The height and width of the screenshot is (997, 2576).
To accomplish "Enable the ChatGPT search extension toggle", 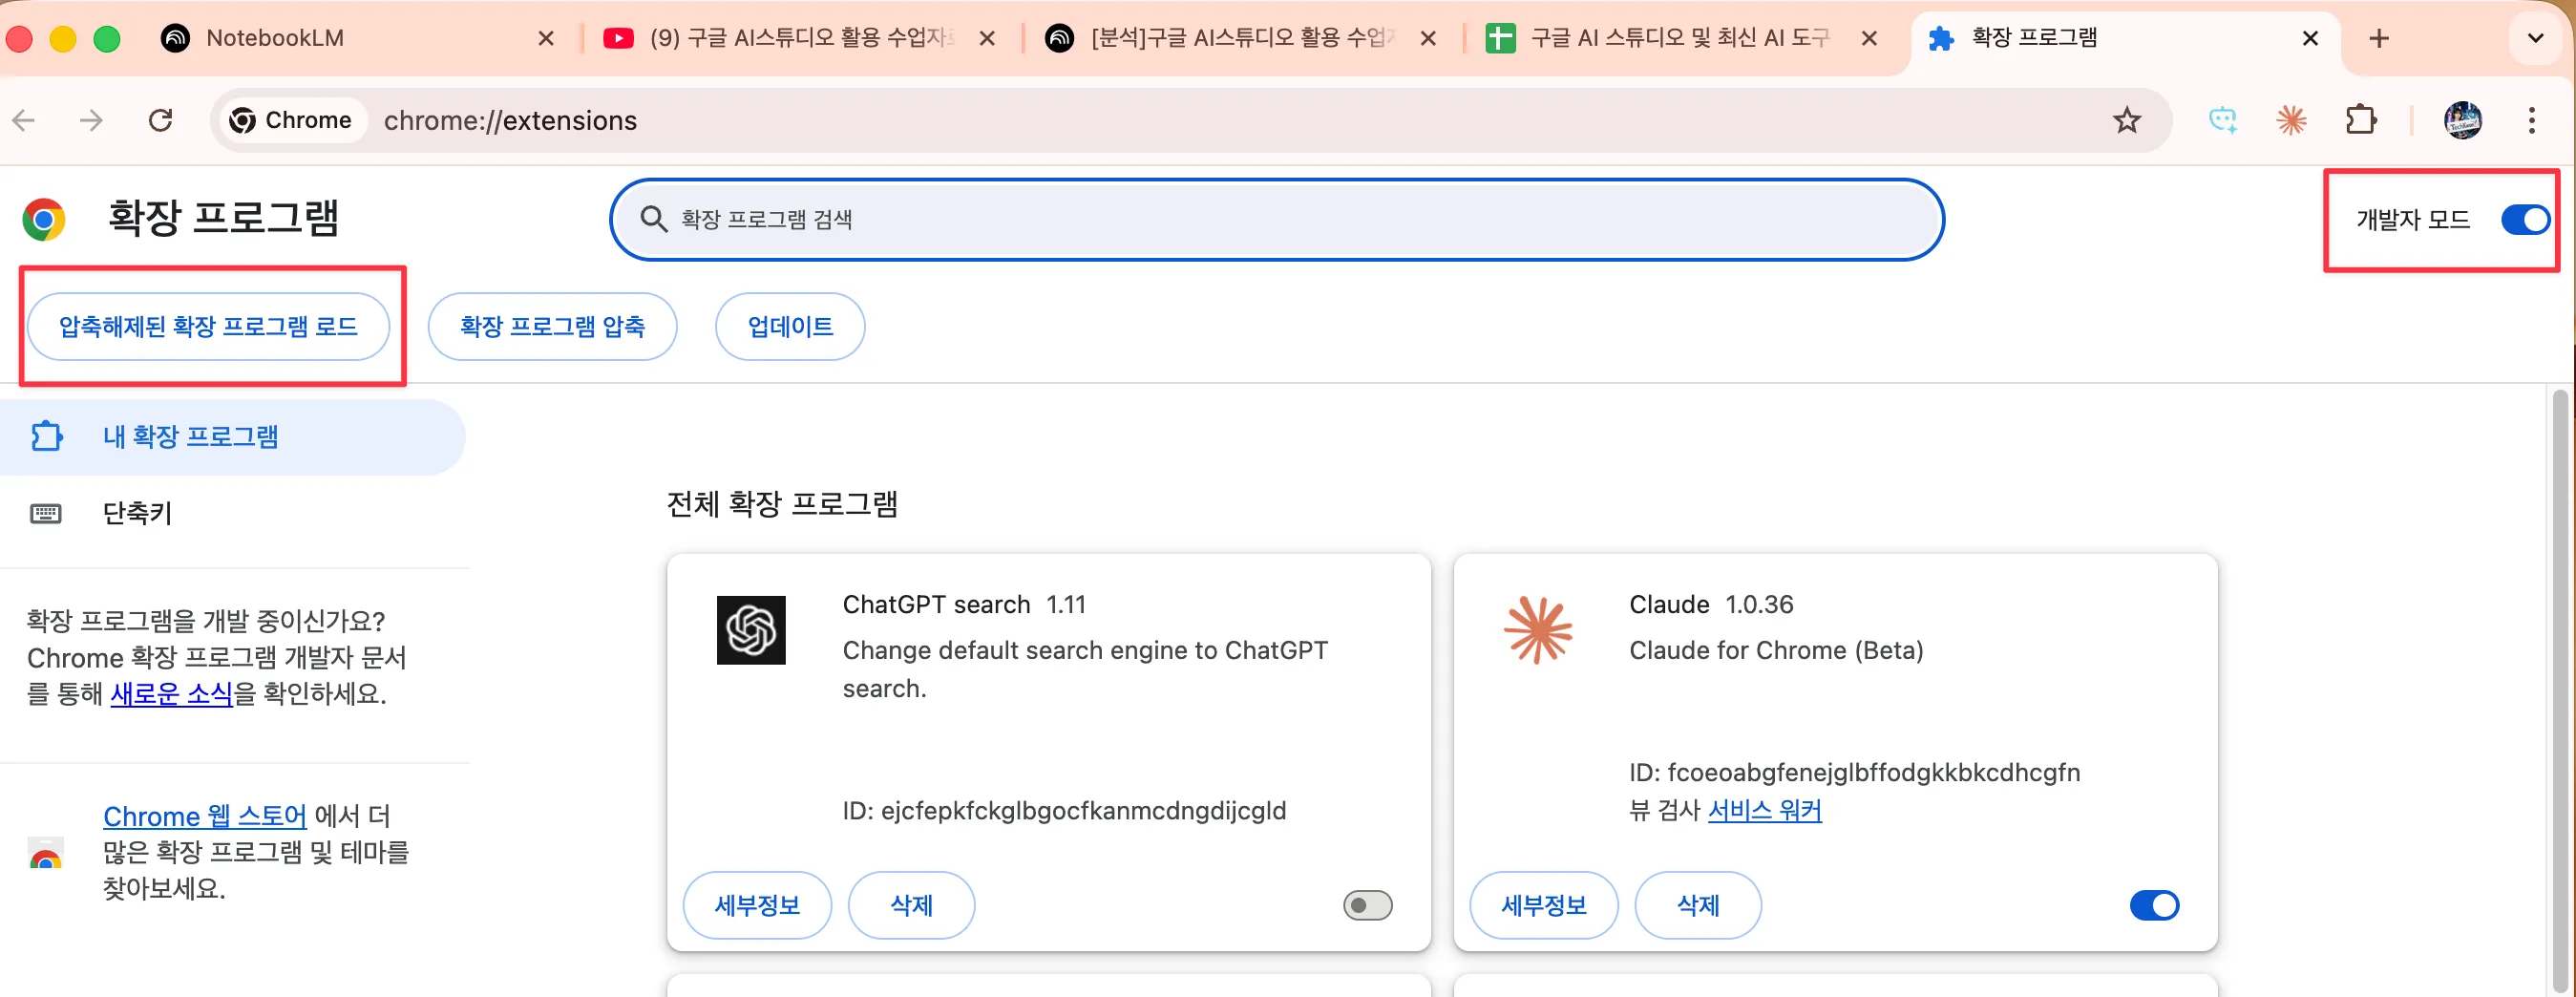I will tap(1367, 905).
